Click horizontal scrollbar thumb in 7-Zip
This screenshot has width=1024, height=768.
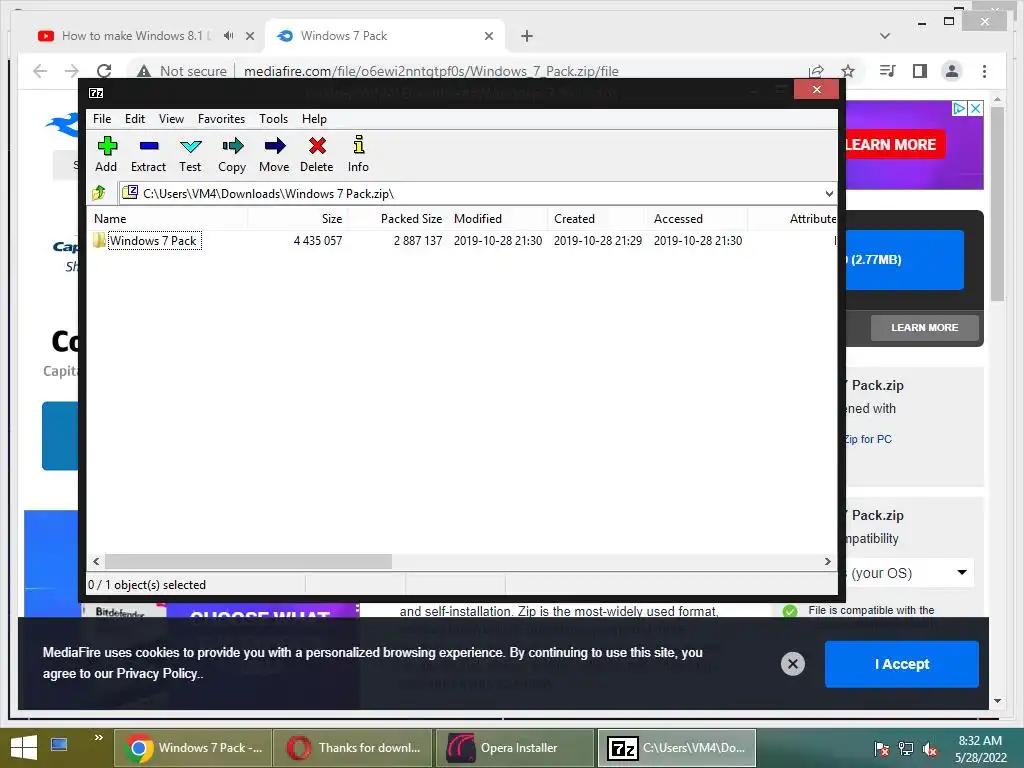[x=248, y=562]
